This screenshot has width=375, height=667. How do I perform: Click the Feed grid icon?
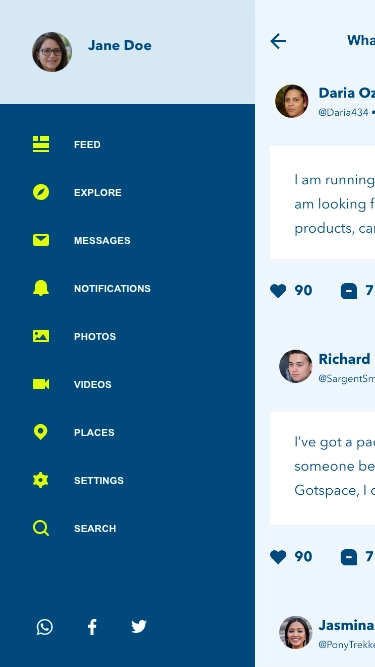click(41, 144)
